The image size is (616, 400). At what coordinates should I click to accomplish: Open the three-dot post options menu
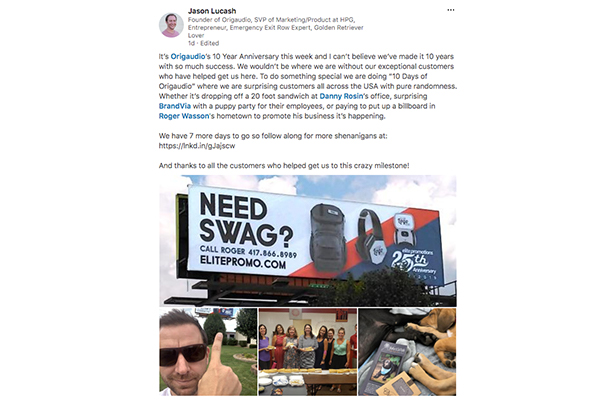[451, 10]
